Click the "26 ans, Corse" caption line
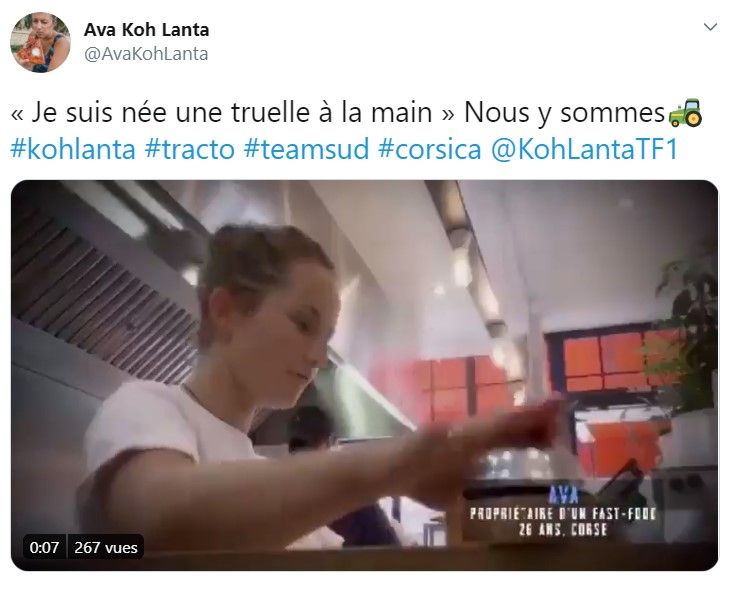 [x=563, y=530]
